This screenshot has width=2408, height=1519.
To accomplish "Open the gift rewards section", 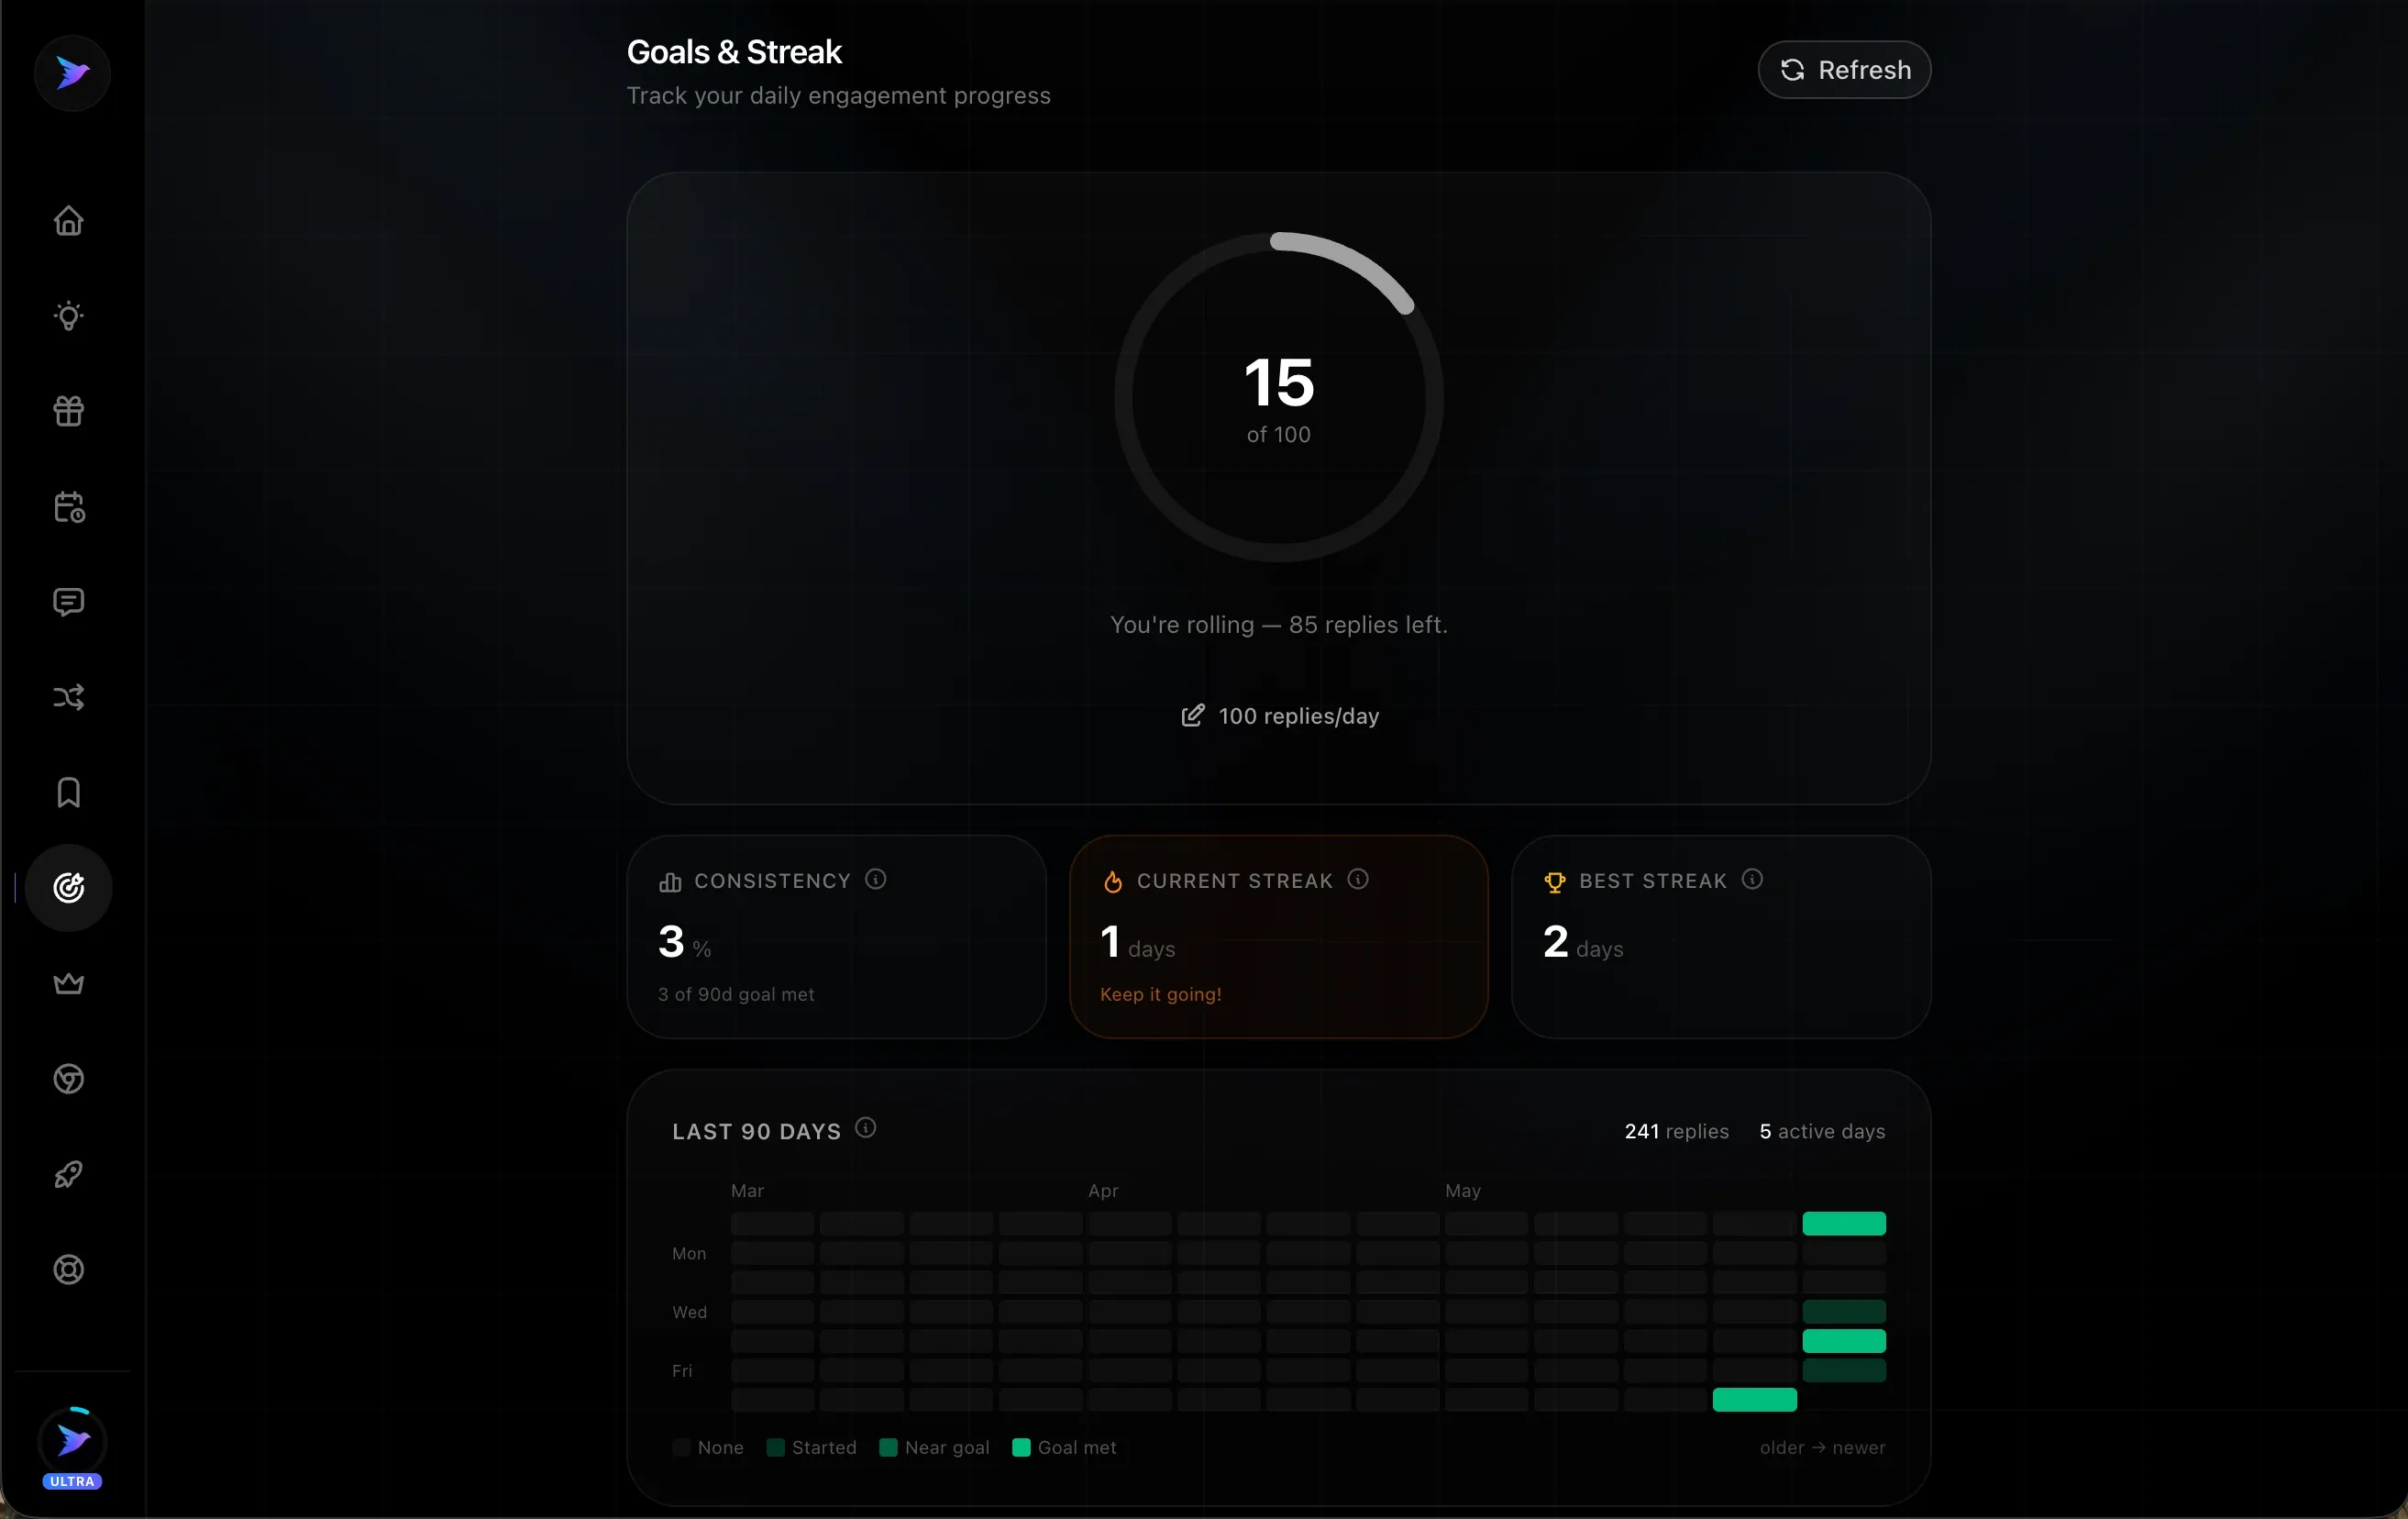I will coord(69,411).
